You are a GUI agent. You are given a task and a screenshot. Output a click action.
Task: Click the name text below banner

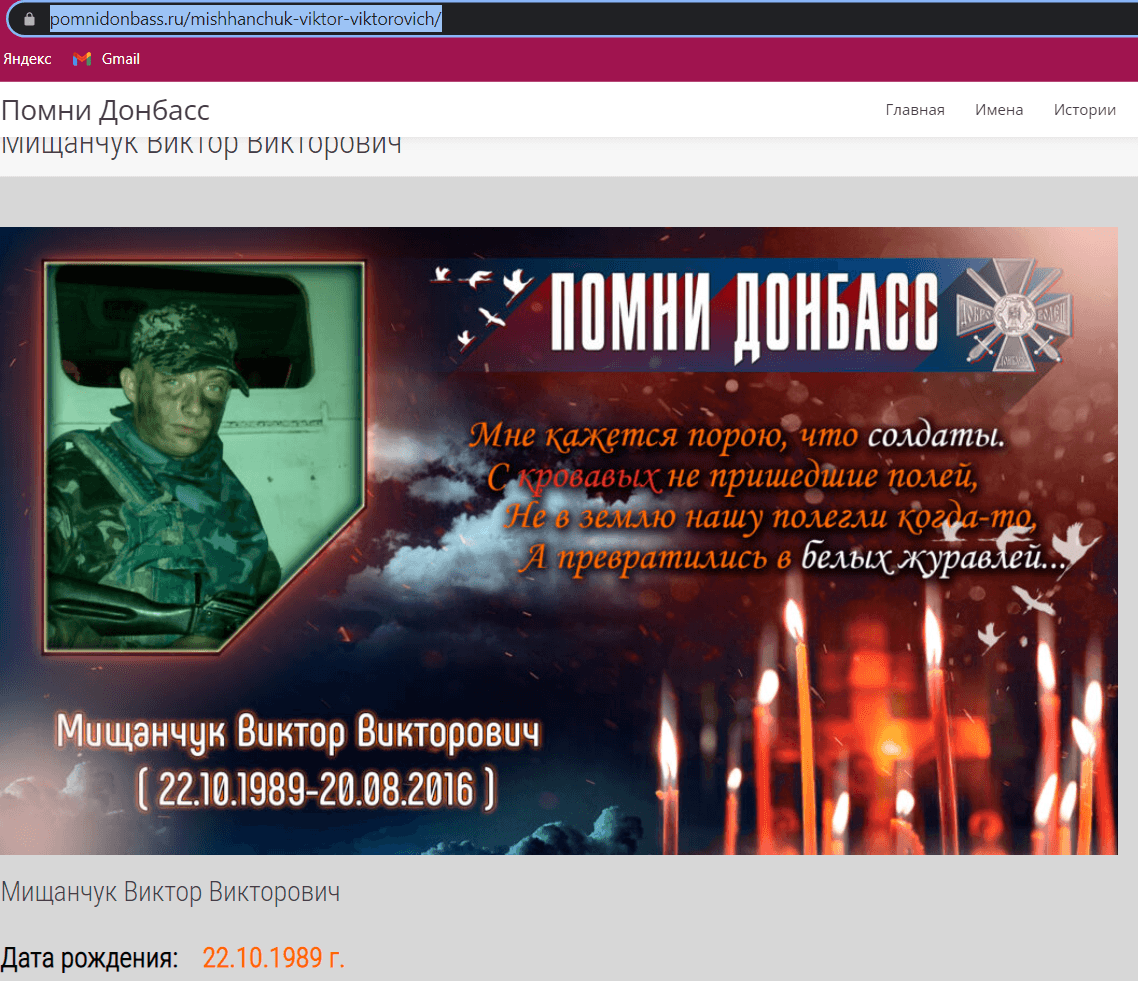[171, 892]
